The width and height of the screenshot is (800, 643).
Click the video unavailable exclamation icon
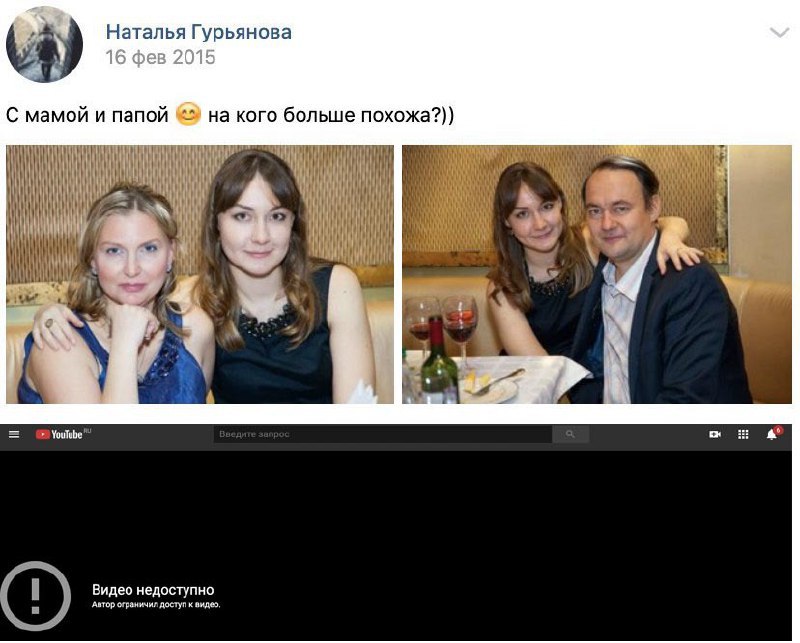35,596
